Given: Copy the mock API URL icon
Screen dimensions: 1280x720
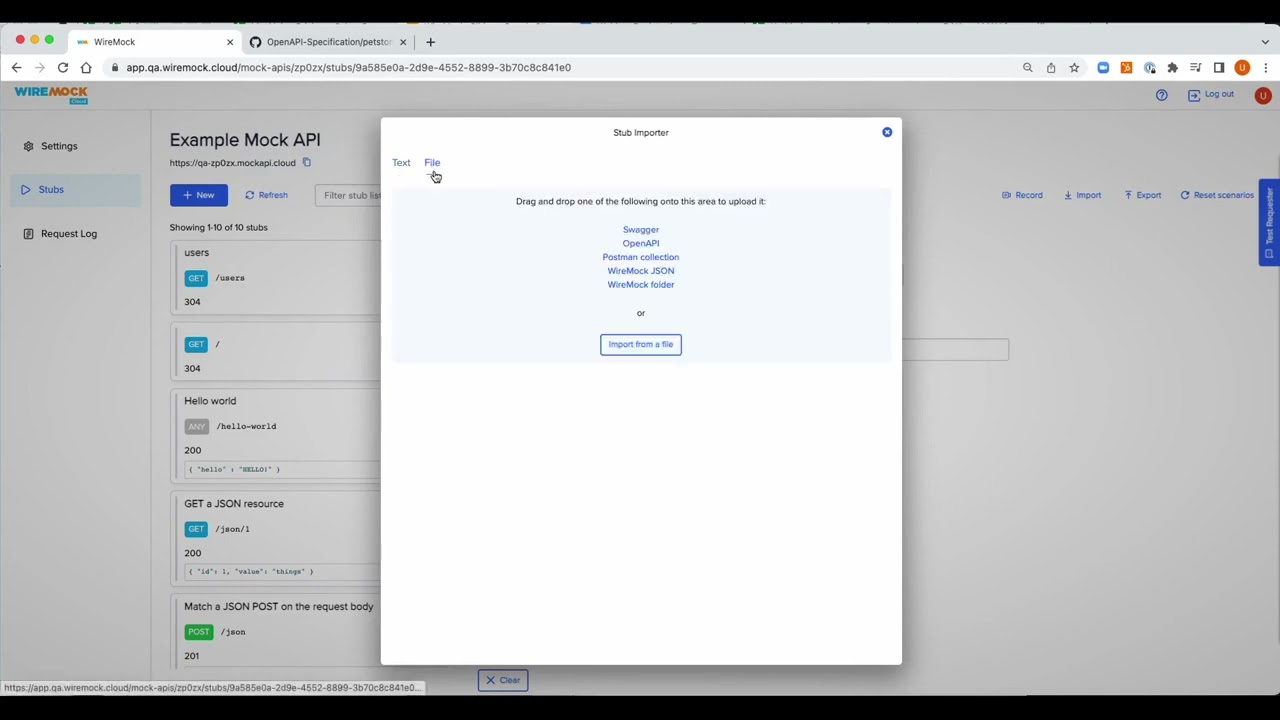Looking at the screenshot, I should tap(307, 163).
